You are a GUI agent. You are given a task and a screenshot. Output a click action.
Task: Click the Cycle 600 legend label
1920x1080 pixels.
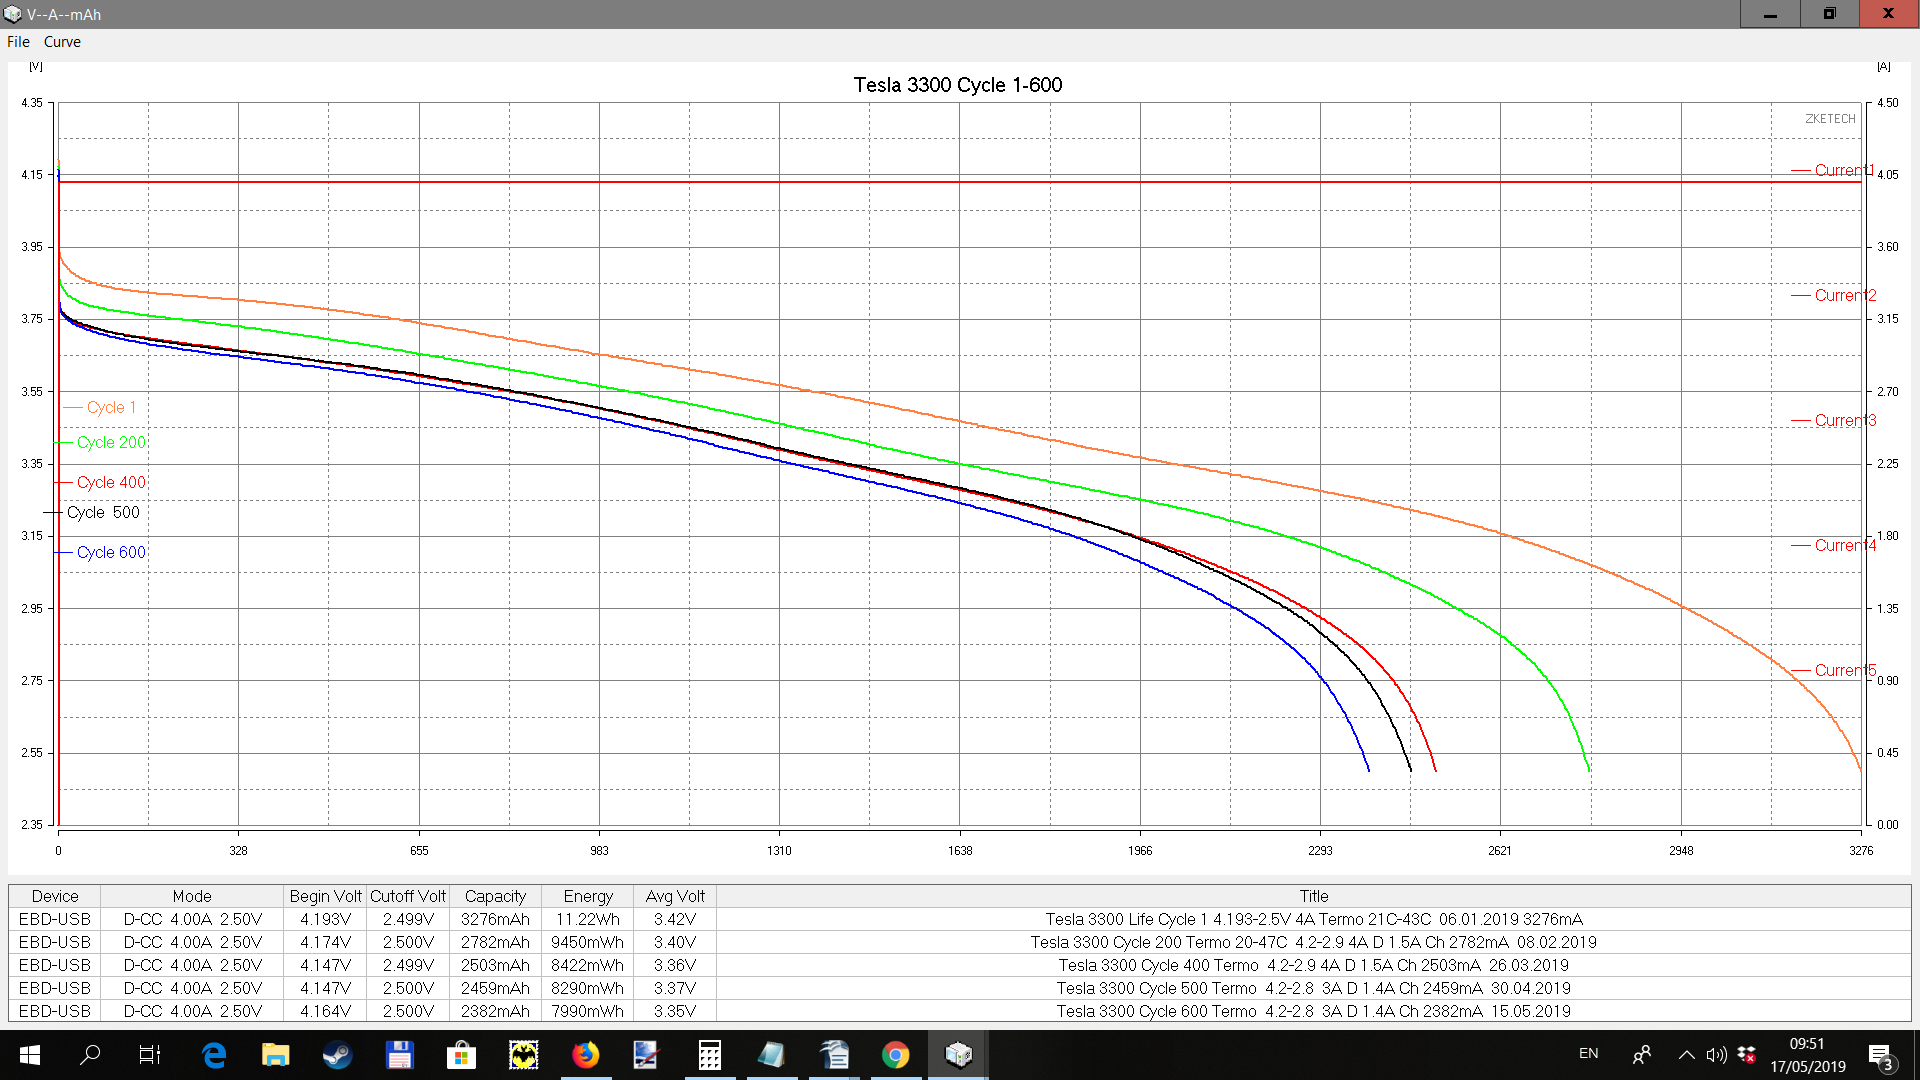point(110,552)
